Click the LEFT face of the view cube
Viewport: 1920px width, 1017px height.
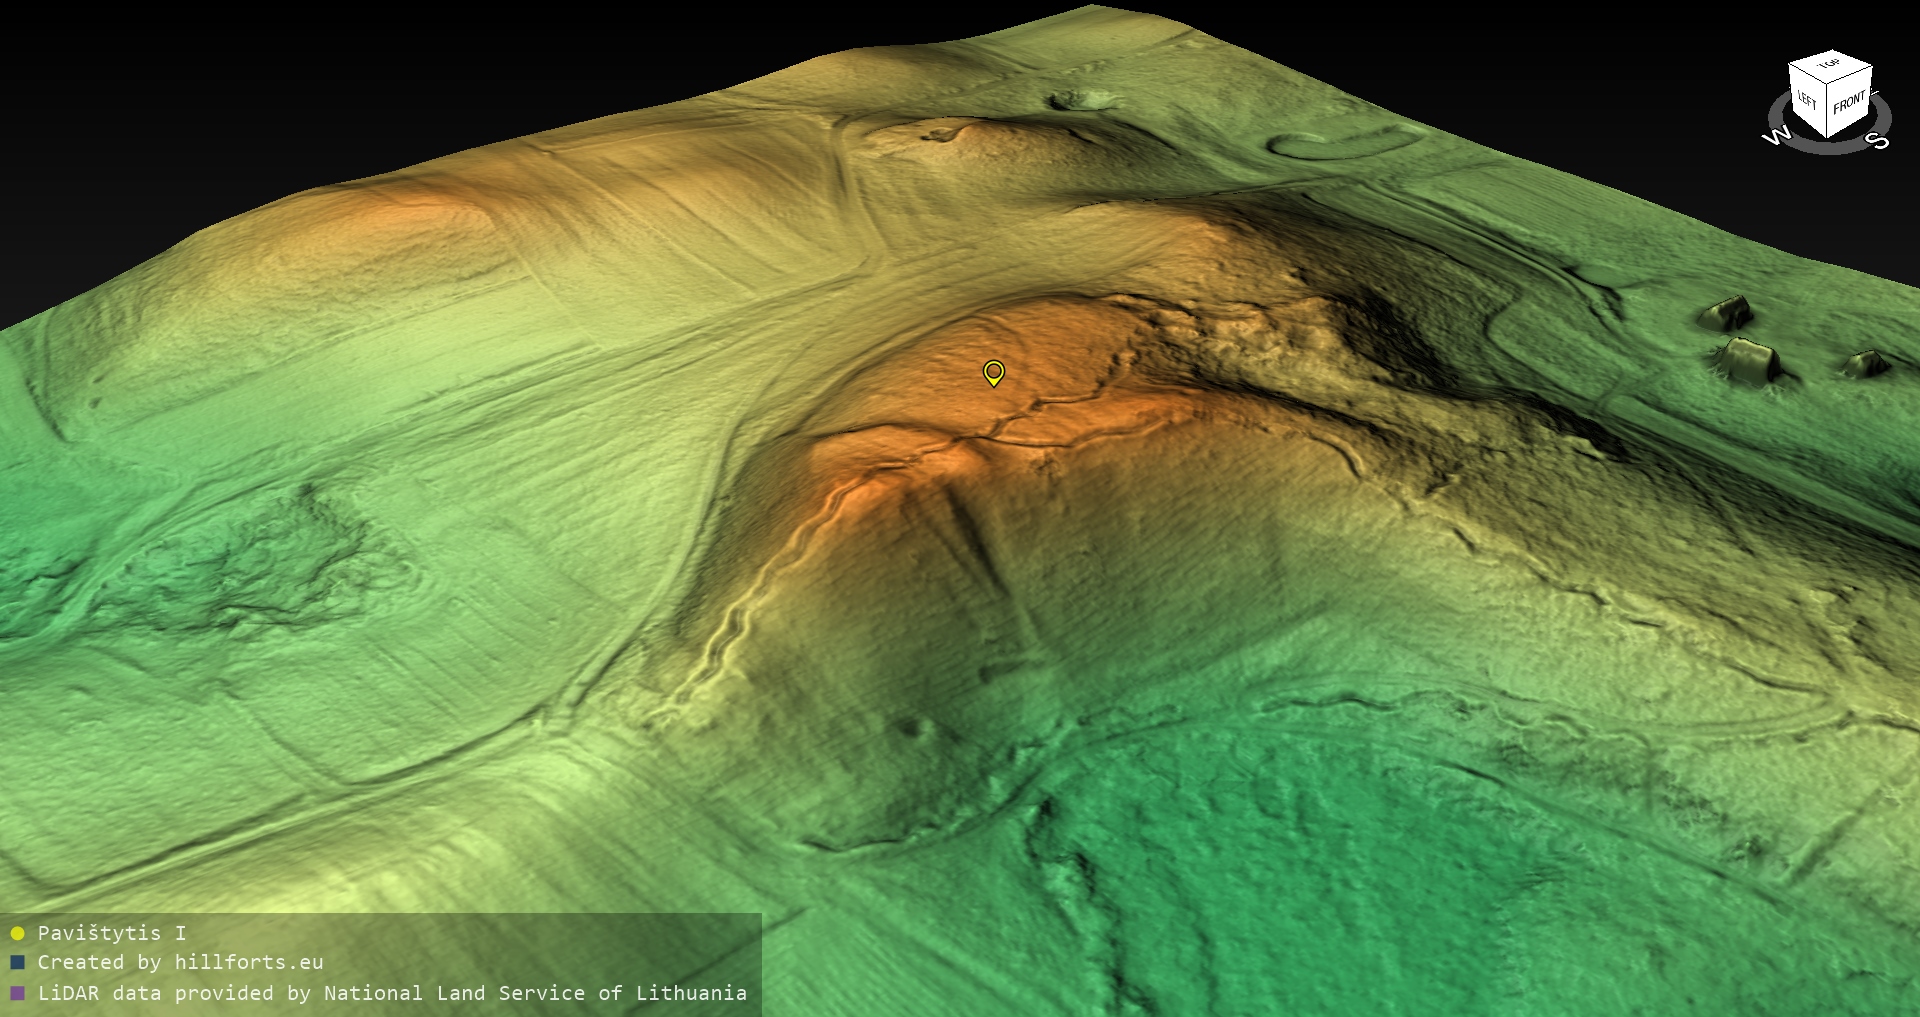[1807, 101]
